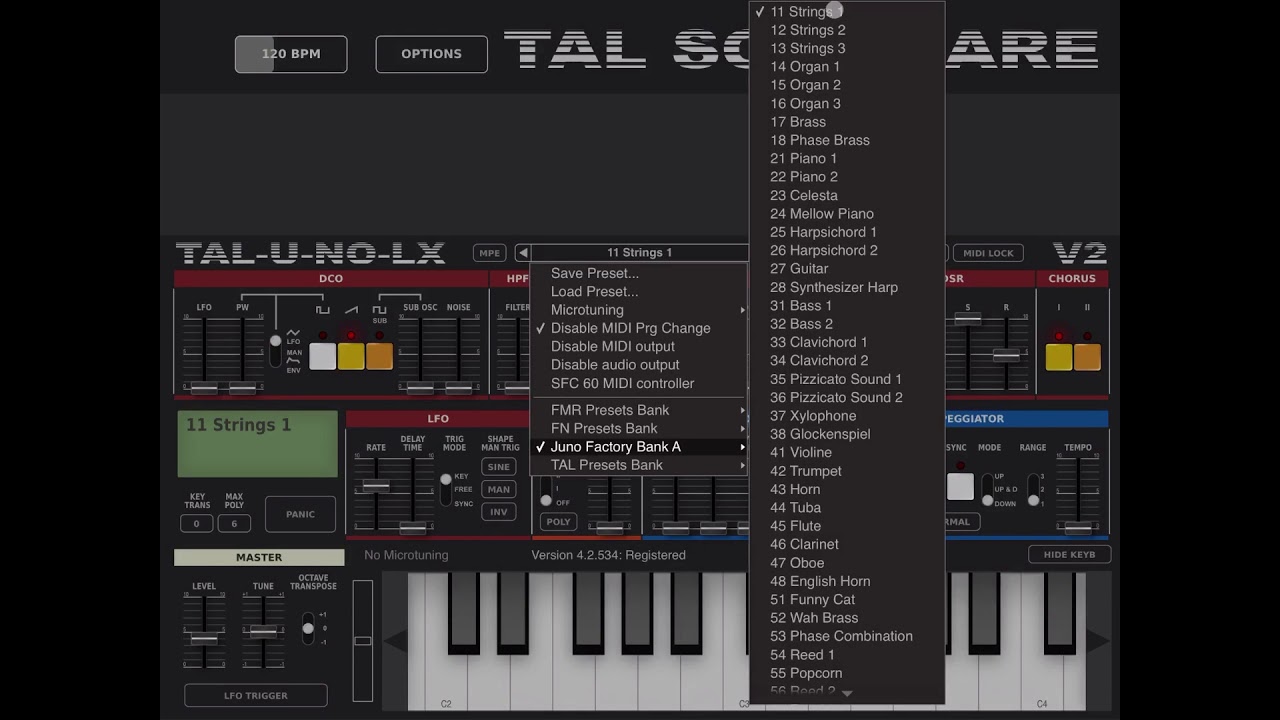1280x720 pixels.
Task: Click the MASTER LEVEL slider
Action: coord(204,638)
